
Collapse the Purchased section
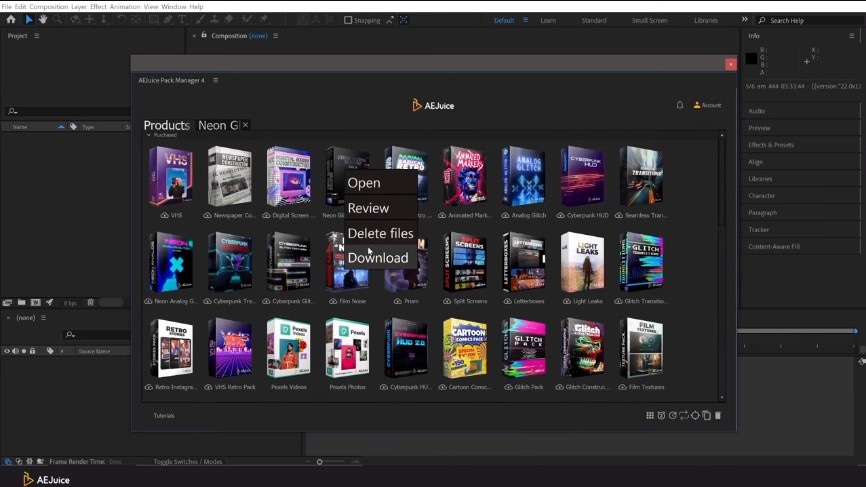[x=149, y=135]
